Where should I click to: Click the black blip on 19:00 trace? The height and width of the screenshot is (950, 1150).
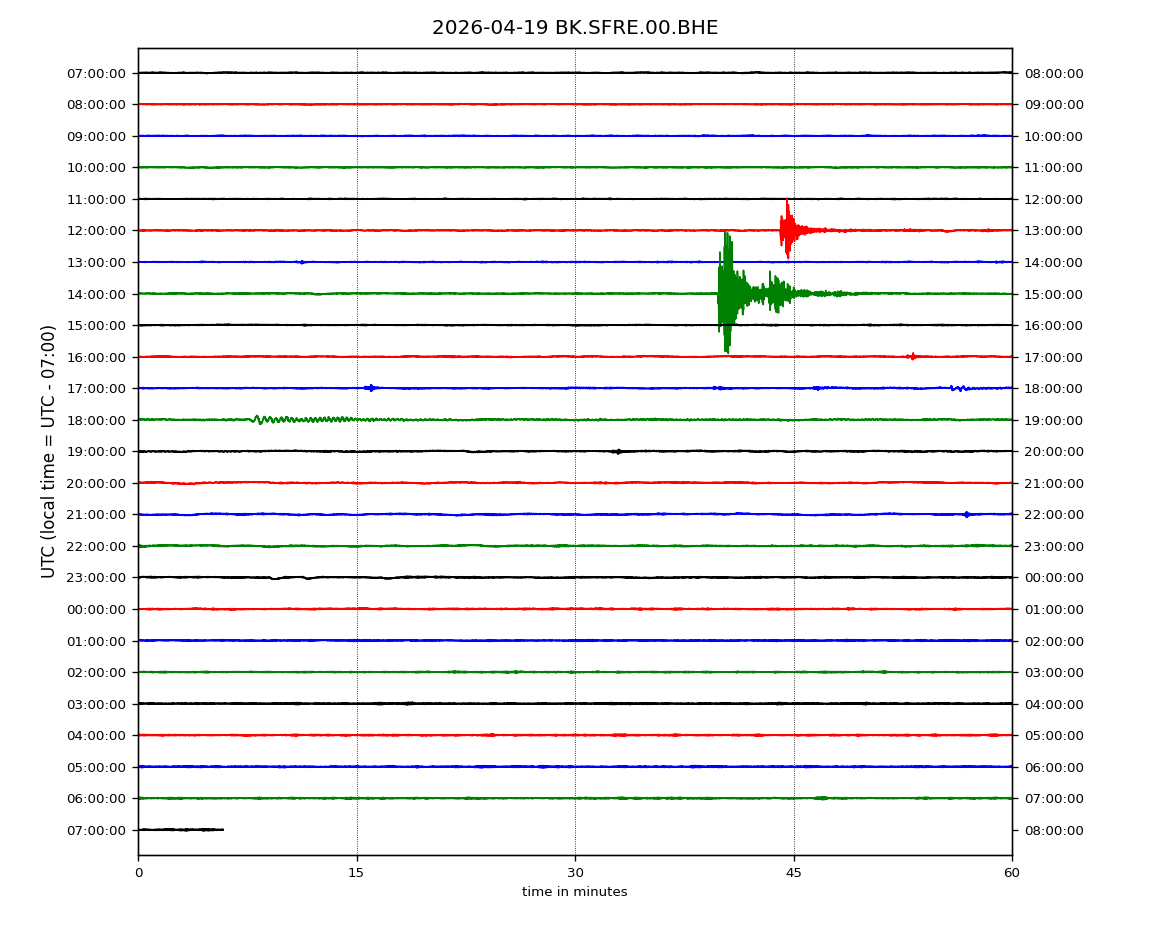[x=618, y=451]
